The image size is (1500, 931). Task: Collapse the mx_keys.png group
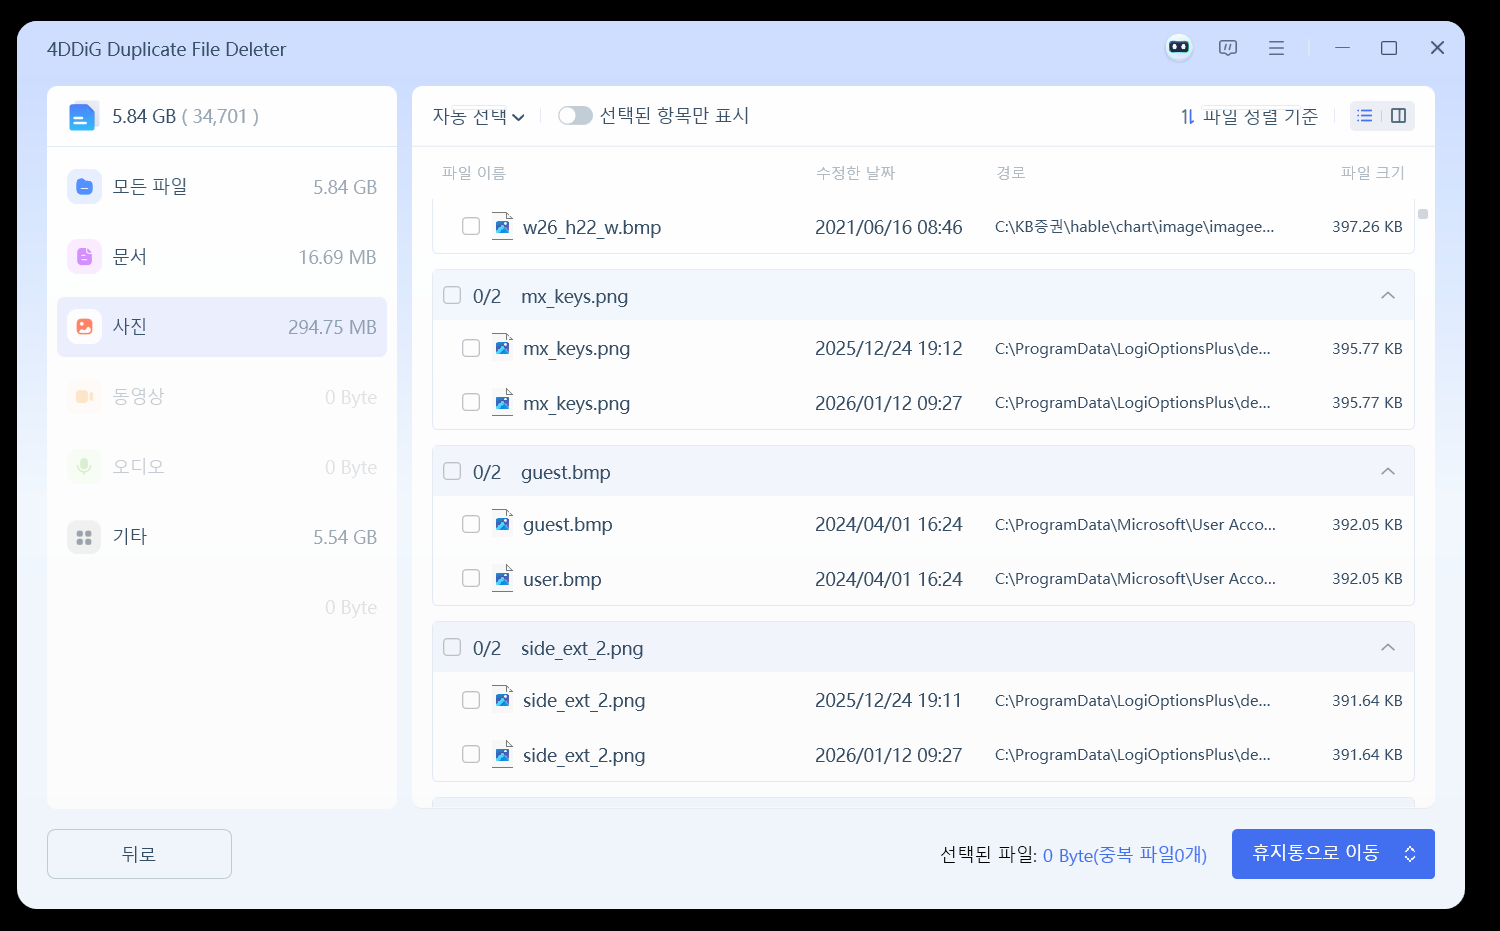coord(1388,295)
